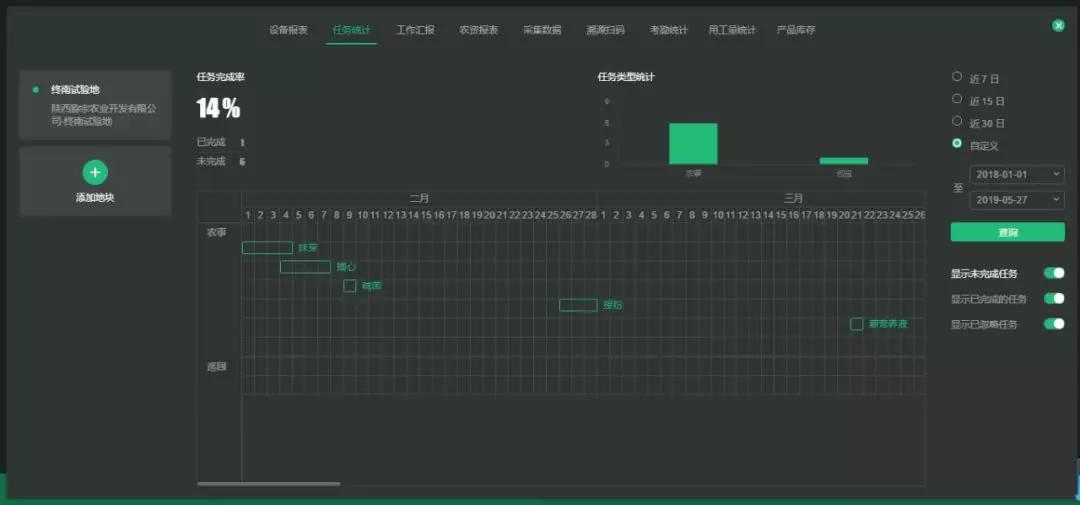This screenshot has height=505, width=1080.
Task: Click the green 查询 button
Action: [x=1007, y=232]
